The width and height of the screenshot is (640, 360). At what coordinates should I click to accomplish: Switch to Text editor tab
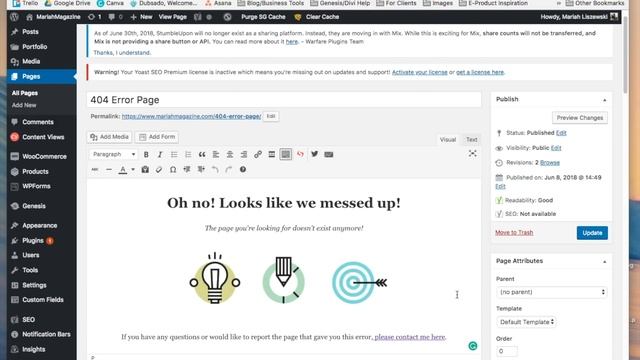click(x=471, y=140)
